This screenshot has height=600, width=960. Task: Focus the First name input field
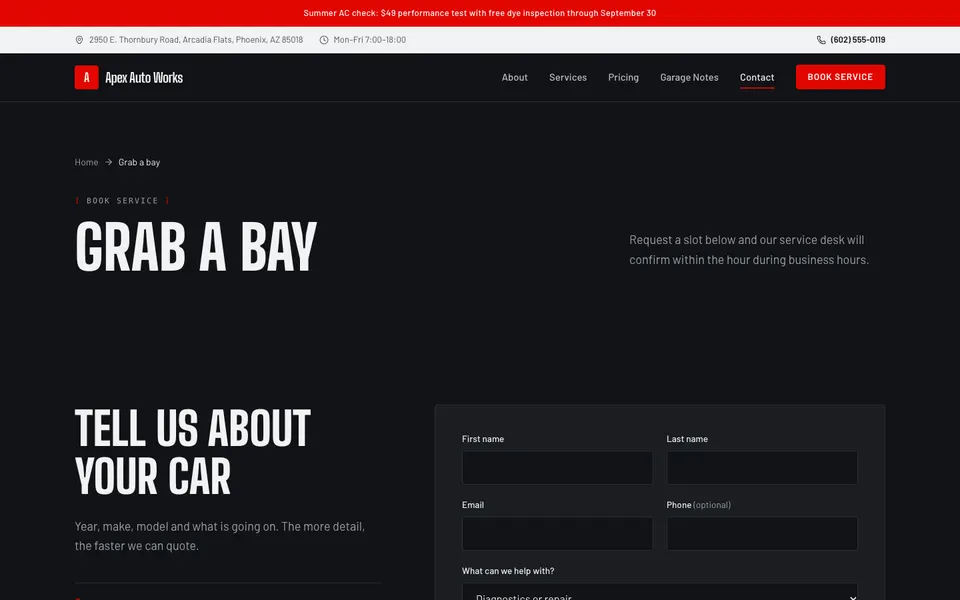click(557, 468)
